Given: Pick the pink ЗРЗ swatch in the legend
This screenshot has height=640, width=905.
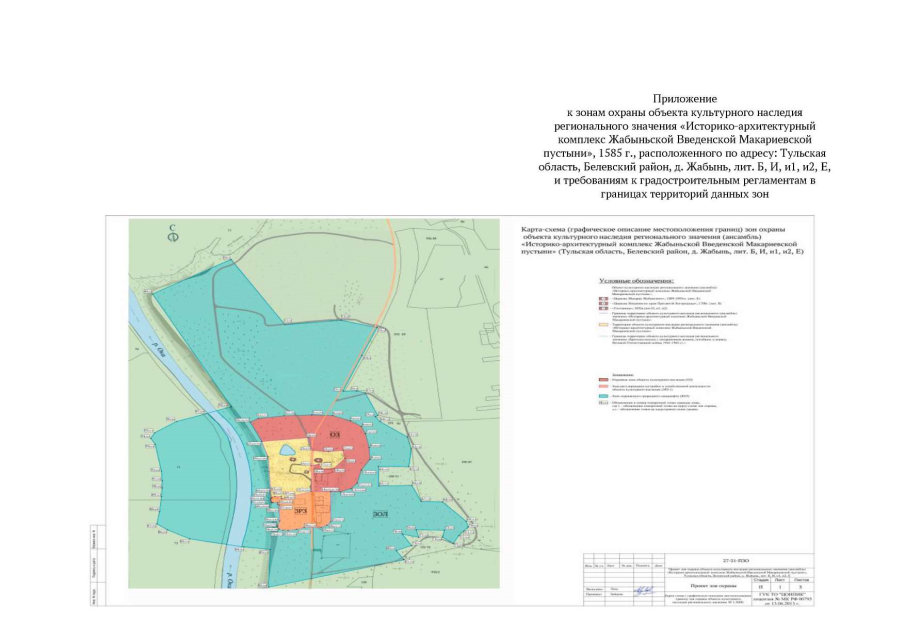Looking at the screenshot, I should (x=602, y=387).
